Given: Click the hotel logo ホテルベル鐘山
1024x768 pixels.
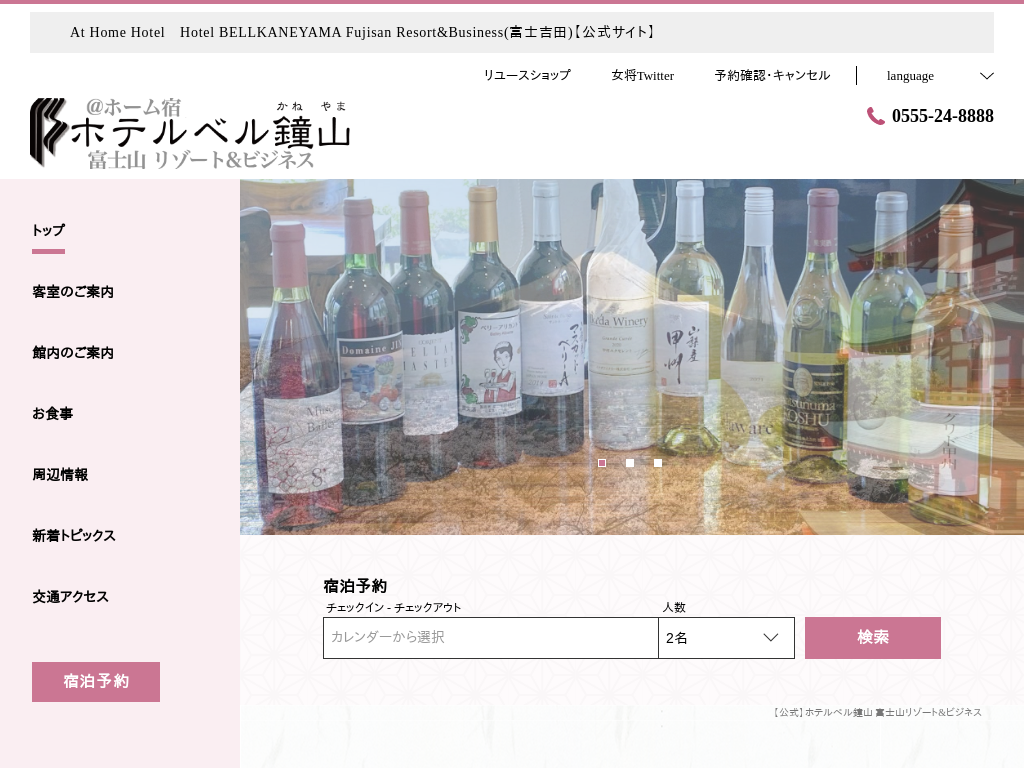Looking at the screenshot, I should point(190,133).
